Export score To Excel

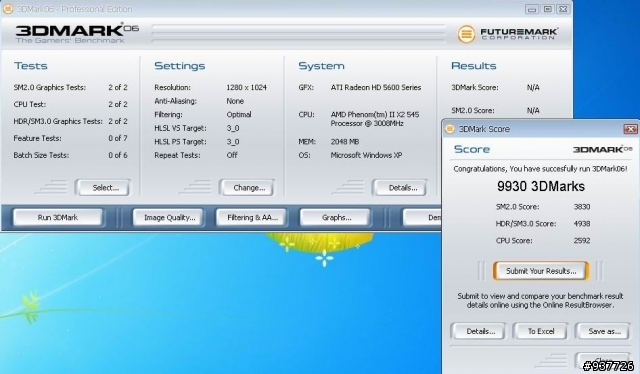tap(541, 331)
